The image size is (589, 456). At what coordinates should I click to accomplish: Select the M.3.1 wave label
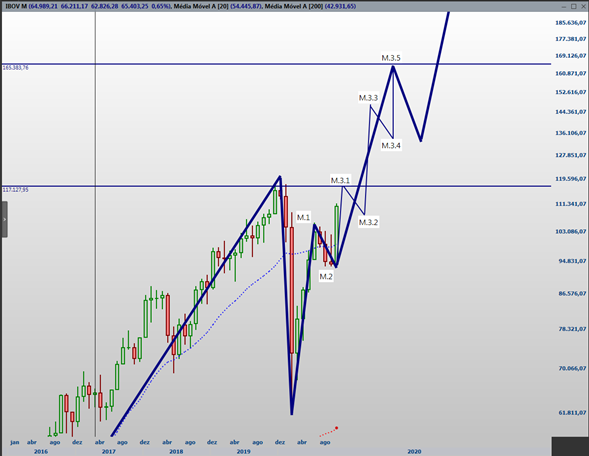pyautogui.click(x=340, y=180)
